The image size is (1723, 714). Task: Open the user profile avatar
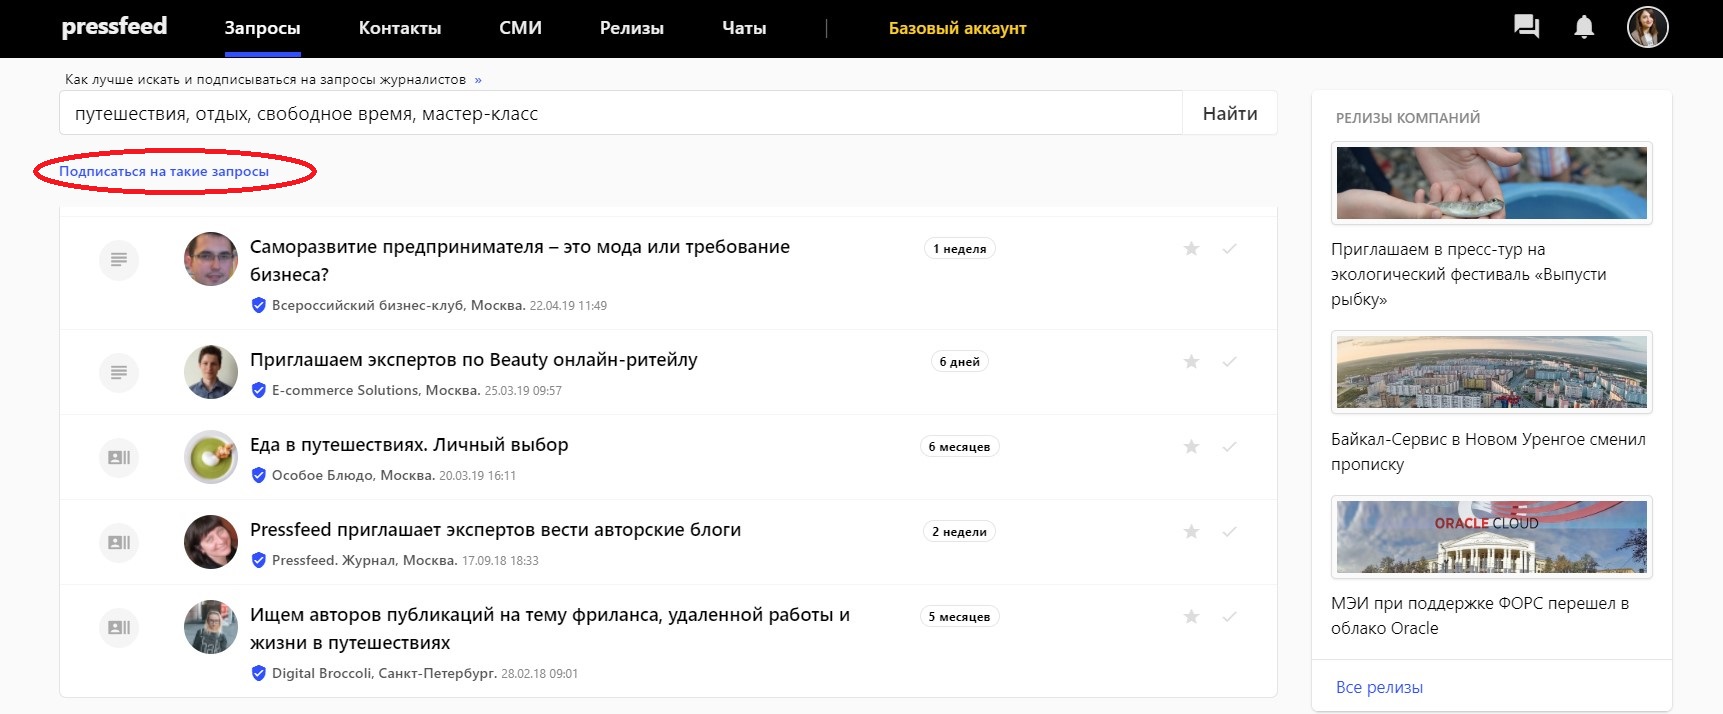pos(1647,27)
